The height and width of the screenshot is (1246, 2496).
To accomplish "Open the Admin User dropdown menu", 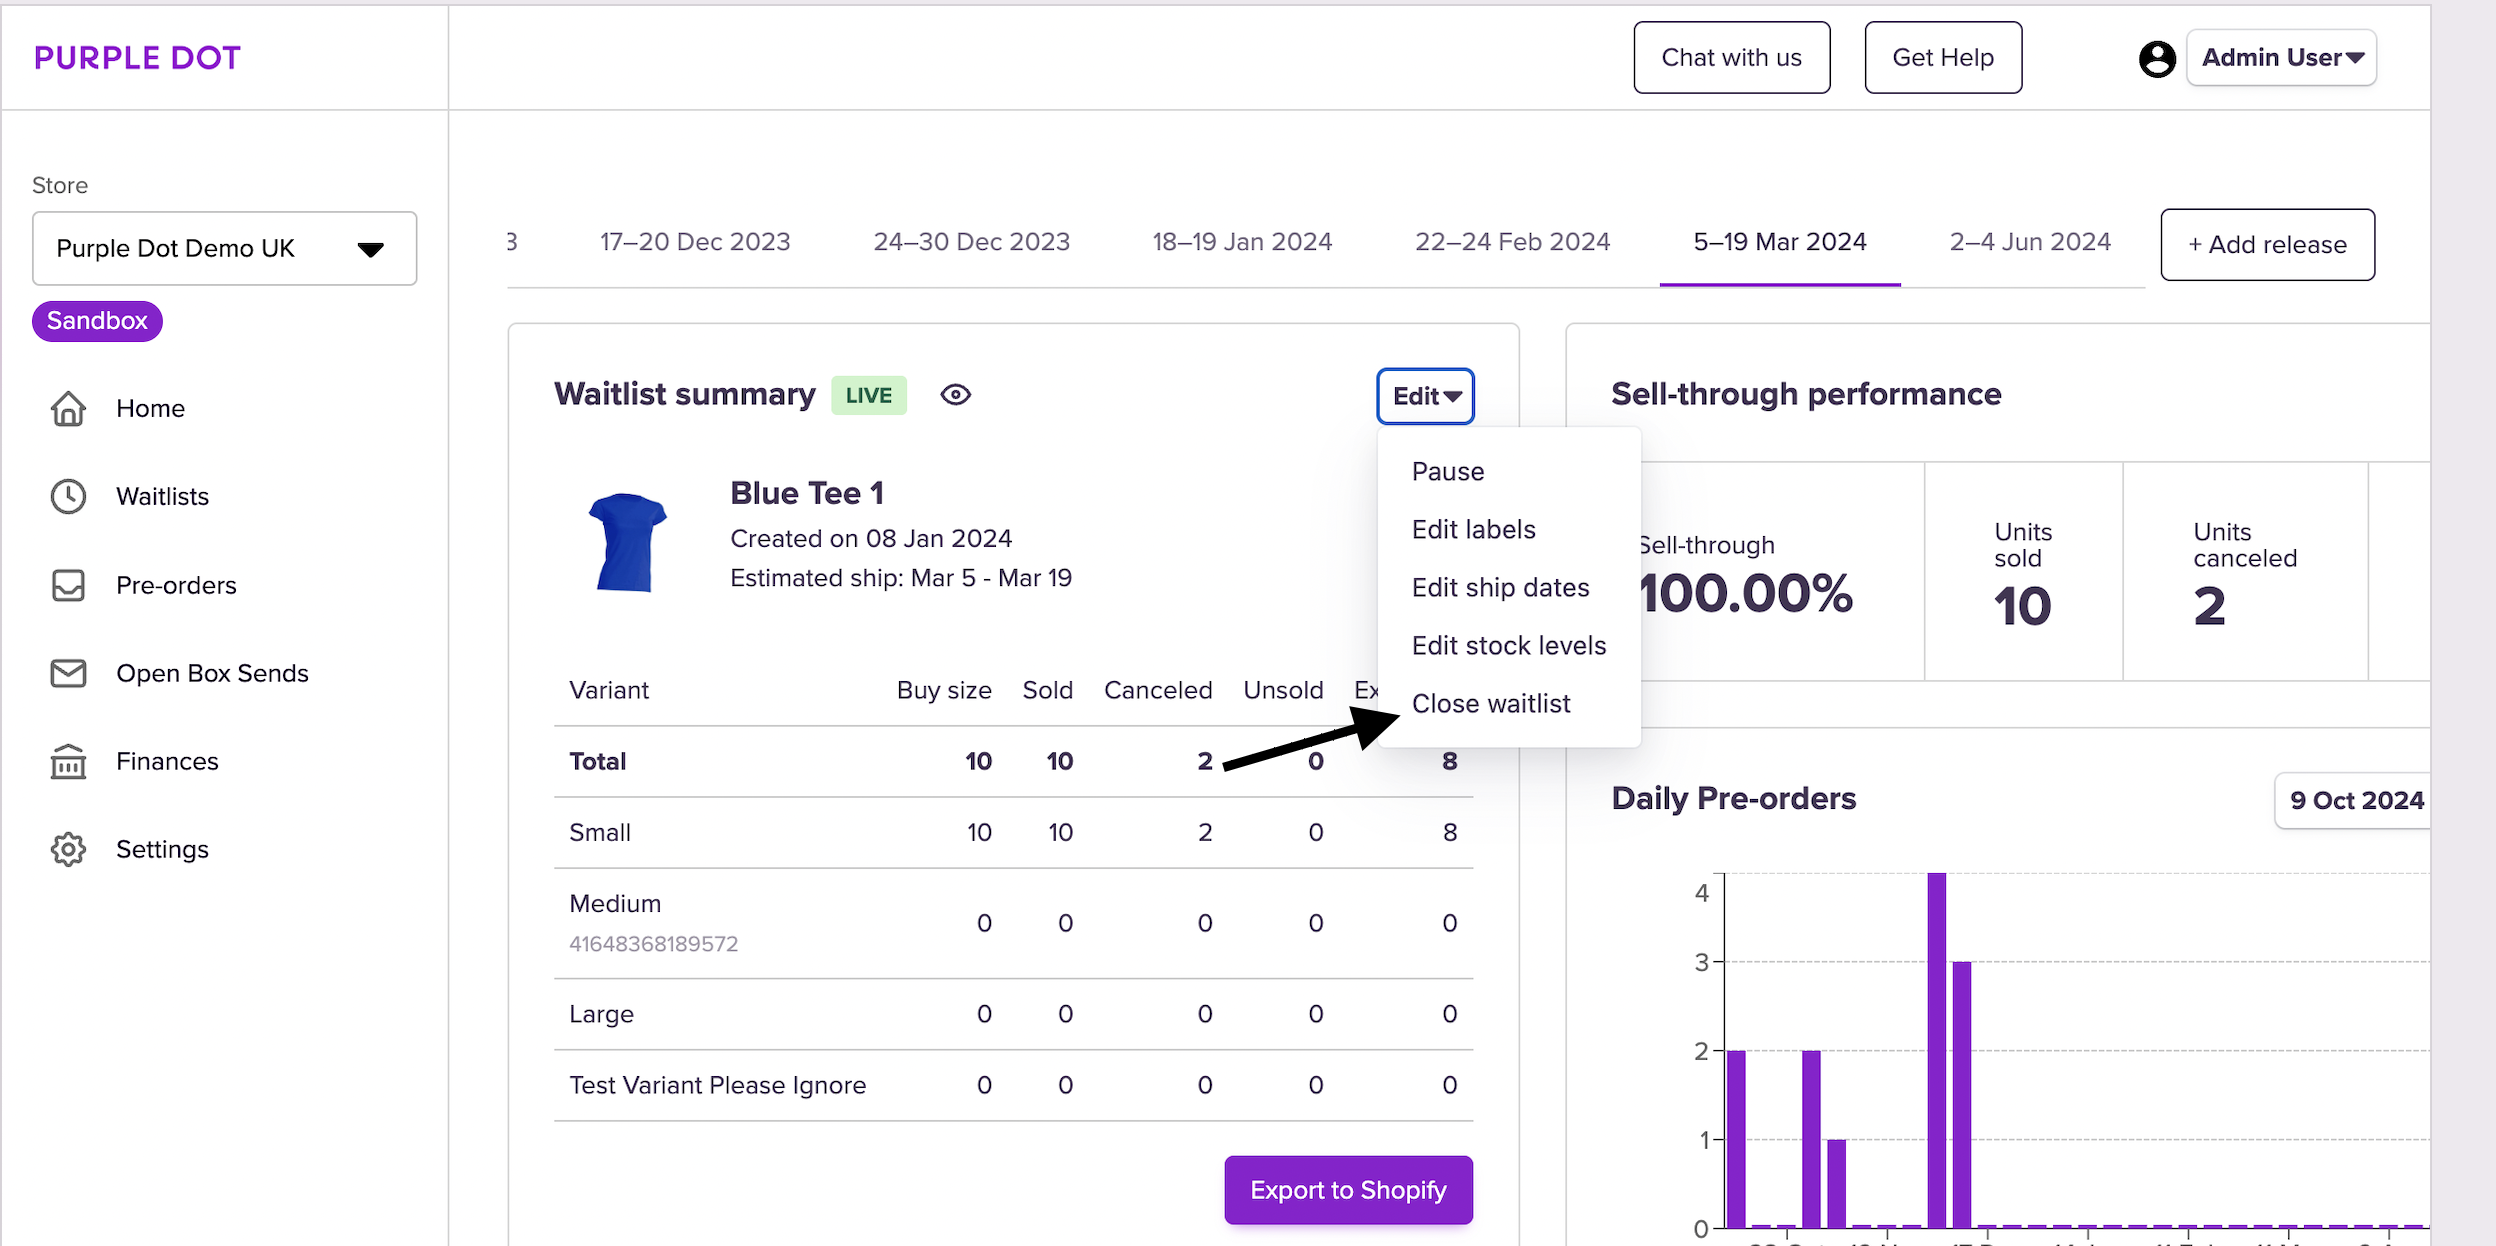I will click(x=2281, y=58).
